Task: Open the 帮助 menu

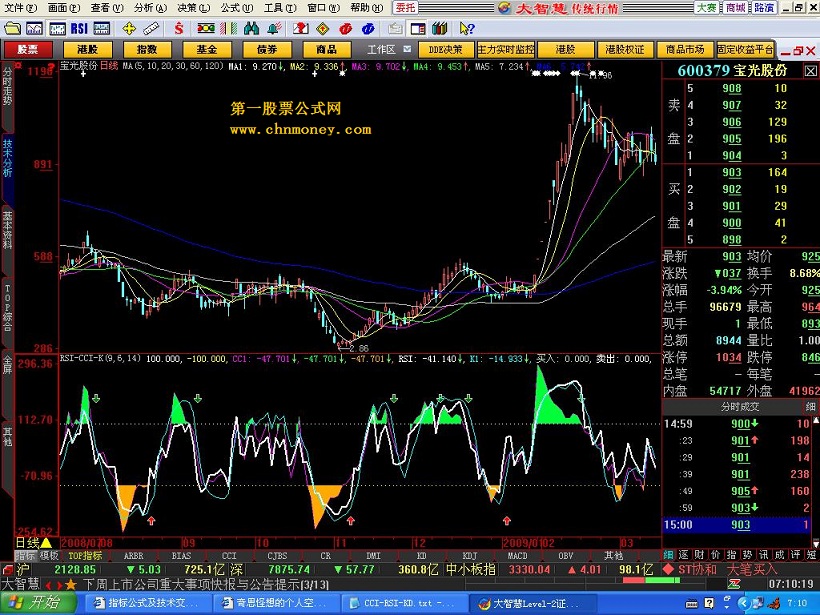Action: pyautogui.click(x=366, y=8)
